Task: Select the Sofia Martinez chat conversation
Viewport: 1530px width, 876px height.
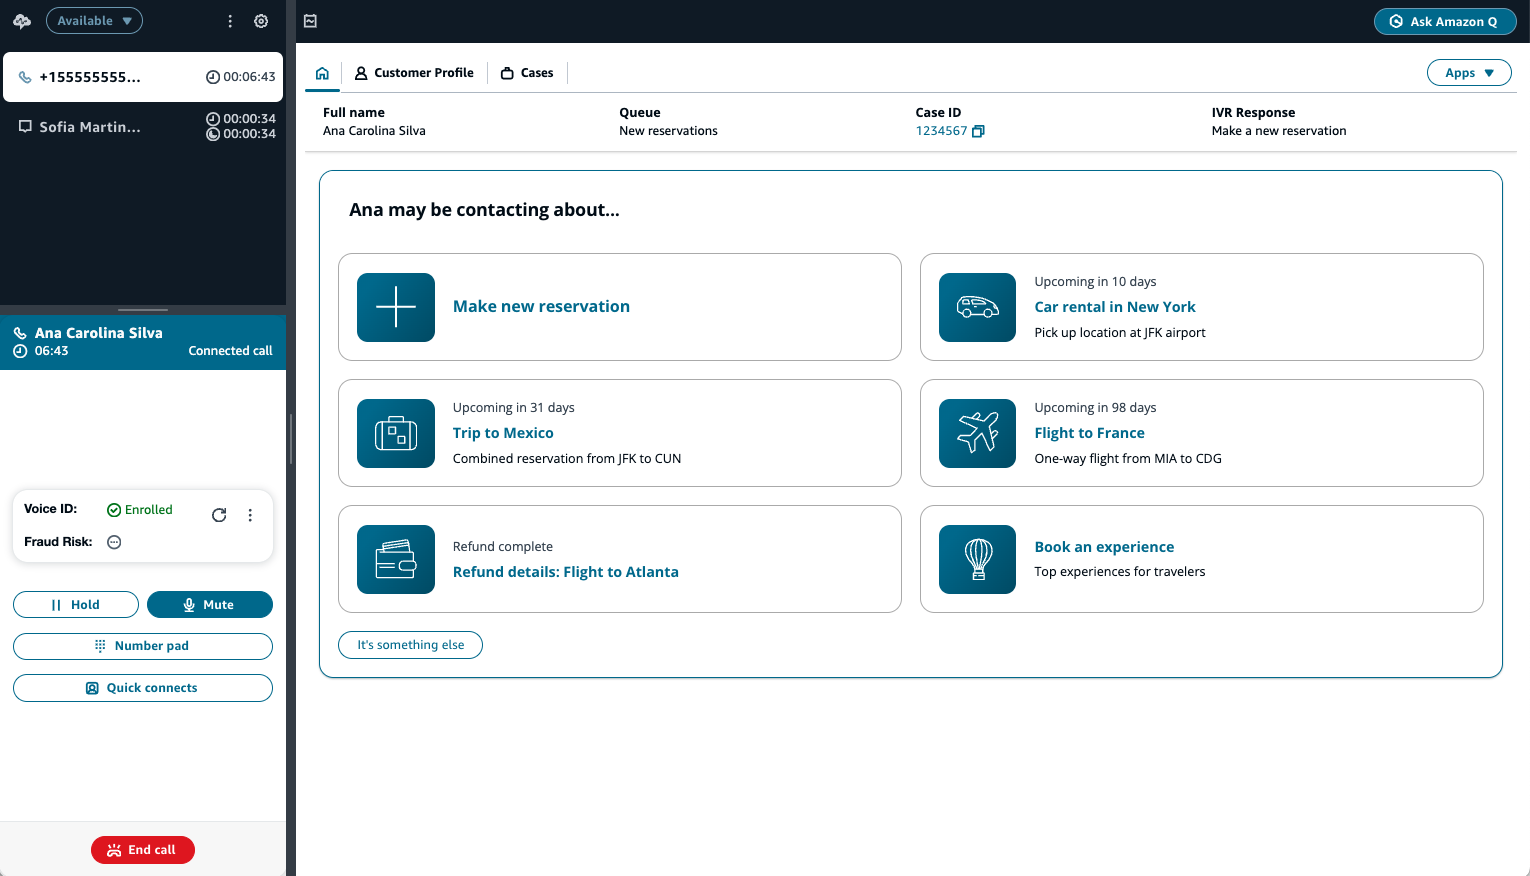Action: pyautogui.click(x=90, y=127)
